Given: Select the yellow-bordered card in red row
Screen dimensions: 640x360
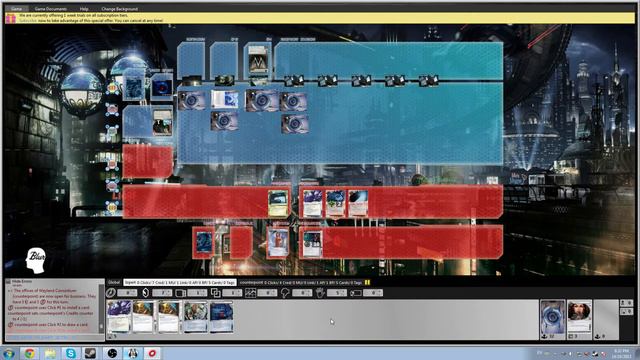Looking at the screenshot, I should tap(278, 203).
